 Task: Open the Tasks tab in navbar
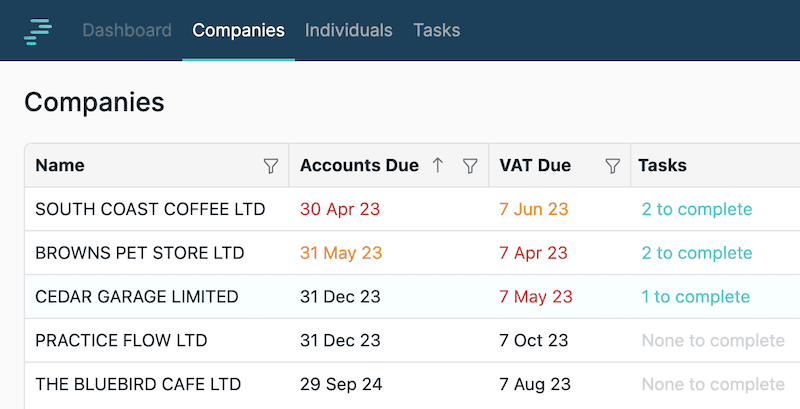click(x=437, y=30)
